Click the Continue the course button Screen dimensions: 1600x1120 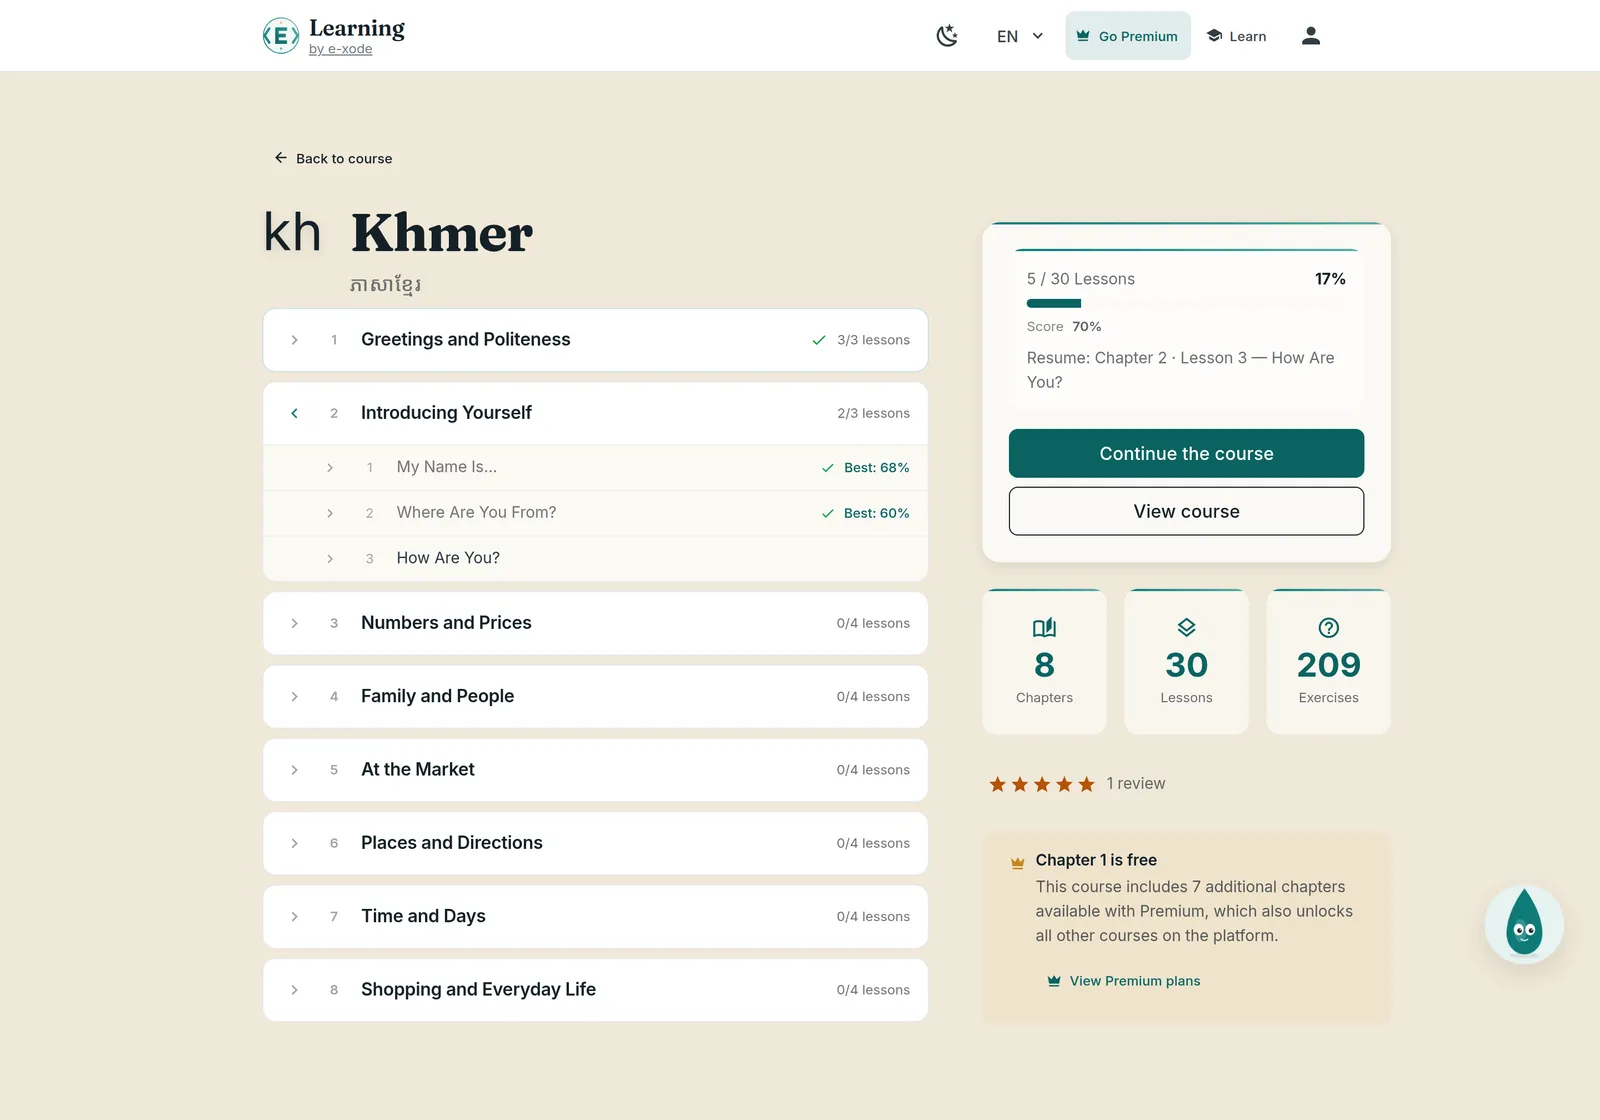click(x=1186, y=453)
